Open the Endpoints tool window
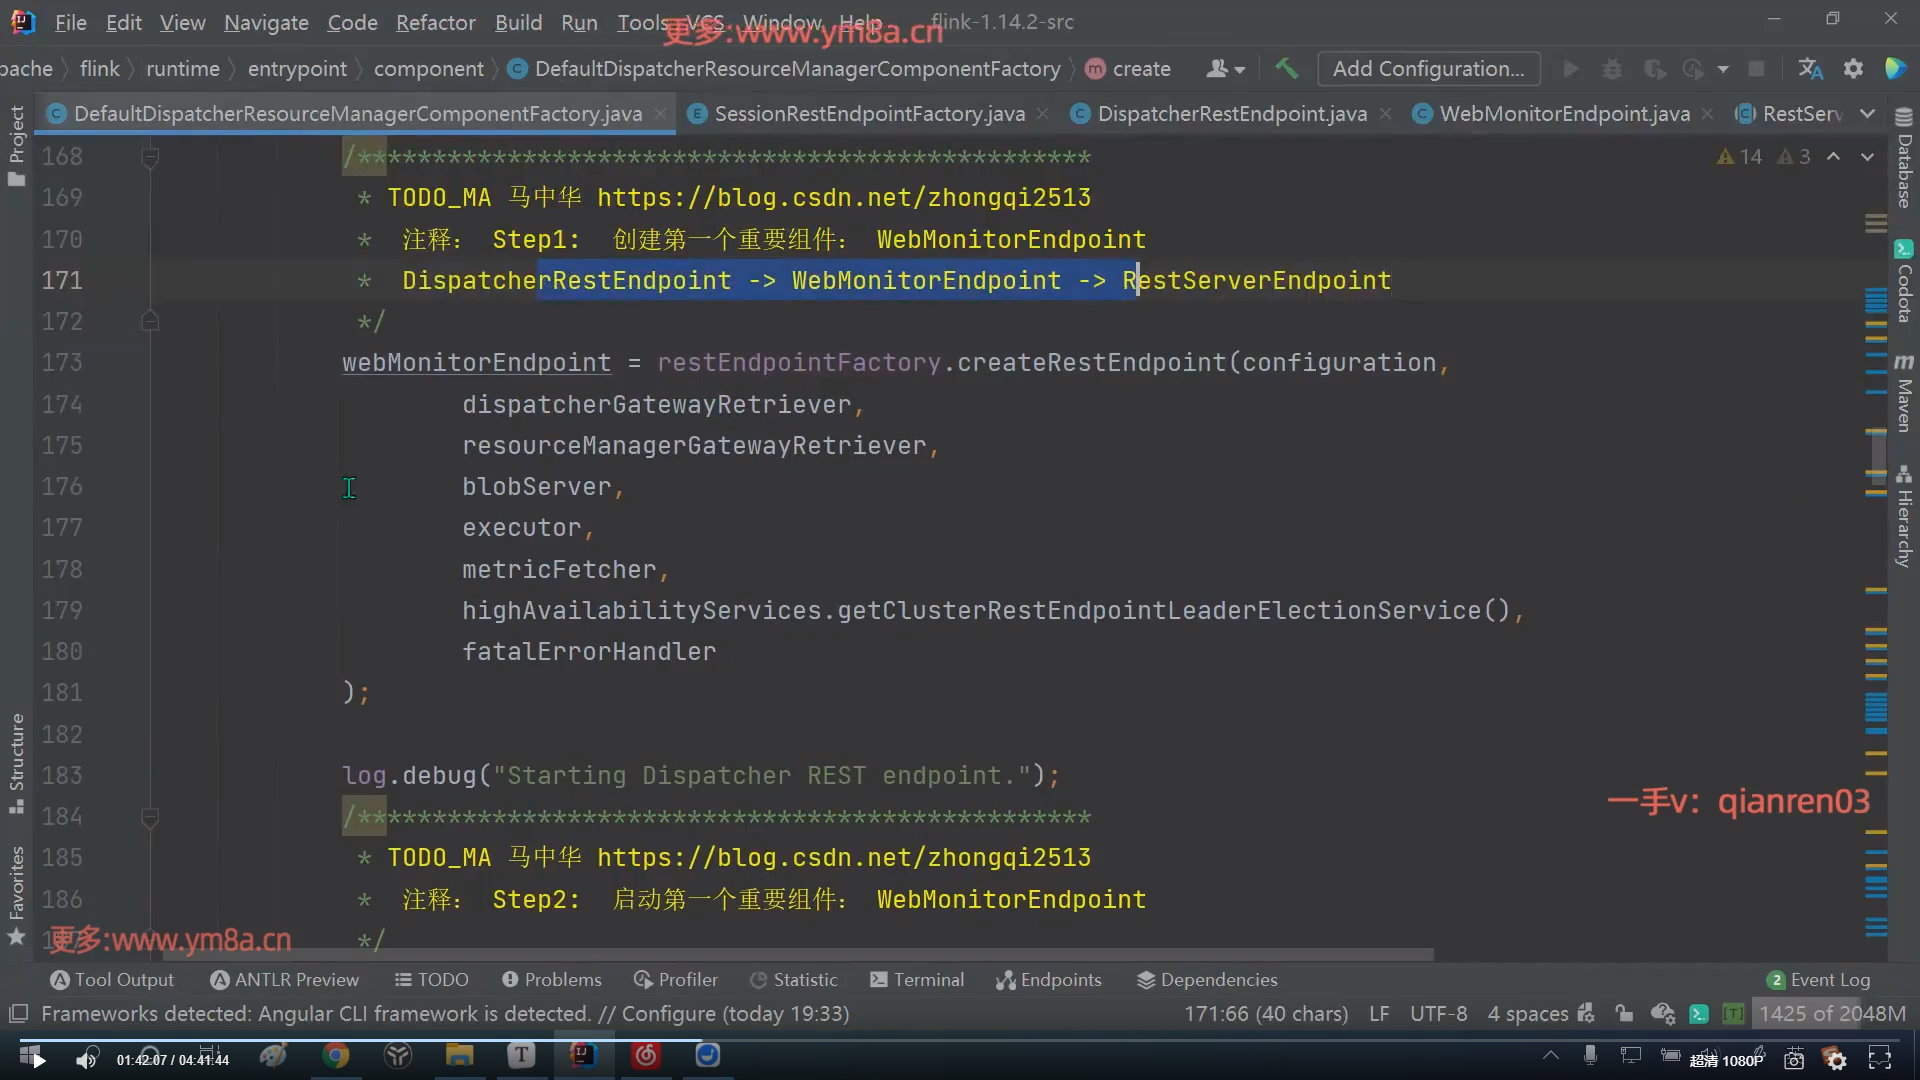Viewport: 1920px width, 1080px height. pos(1049,980)
